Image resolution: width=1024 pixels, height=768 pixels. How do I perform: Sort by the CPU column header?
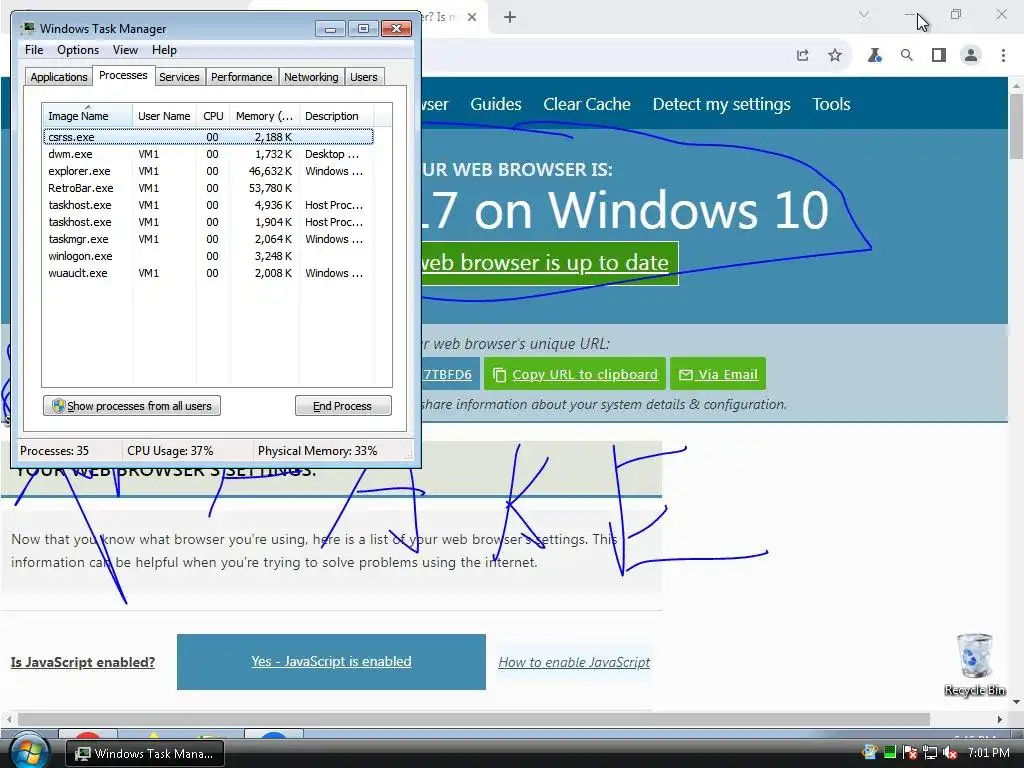point(213,116)
